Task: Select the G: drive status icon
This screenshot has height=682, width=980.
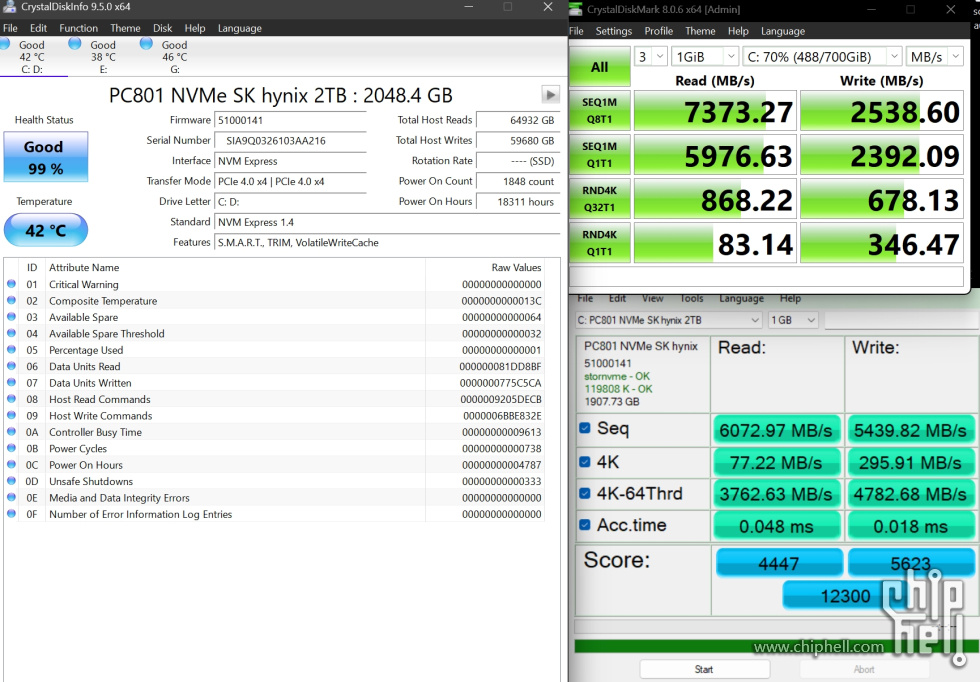Action: pos(146,44)
